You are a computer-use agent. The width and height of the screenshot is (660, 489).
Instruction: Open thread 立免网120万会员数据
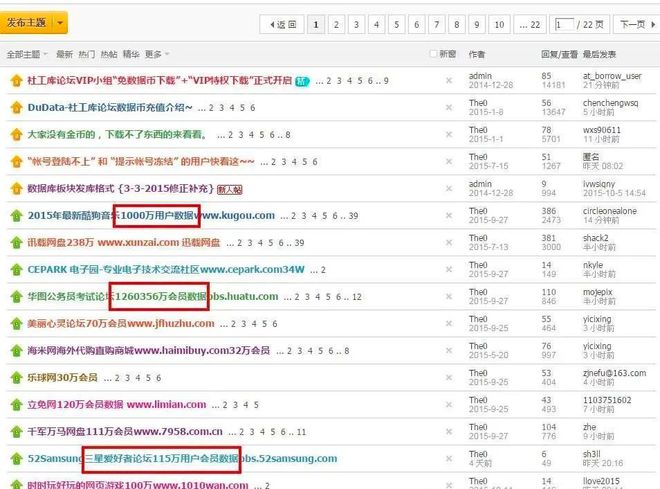click(x=117, y=405)
